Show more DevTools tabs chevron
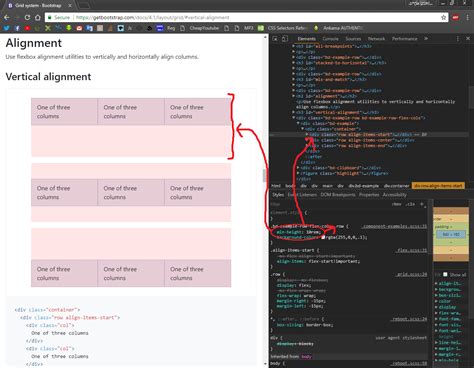 [426, 39]
